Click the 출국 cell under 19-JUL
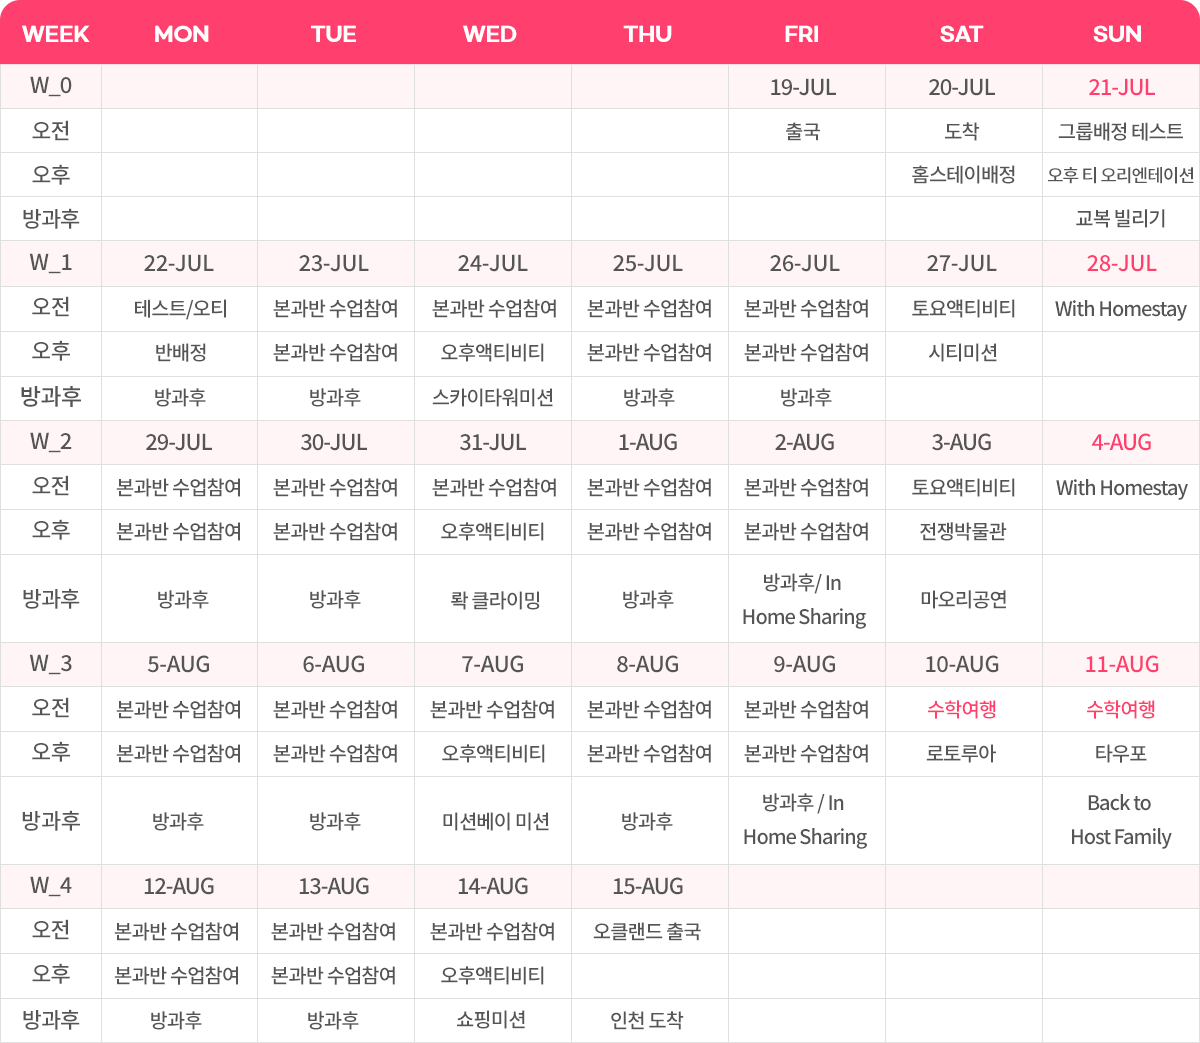 click(x=803, y=131)
